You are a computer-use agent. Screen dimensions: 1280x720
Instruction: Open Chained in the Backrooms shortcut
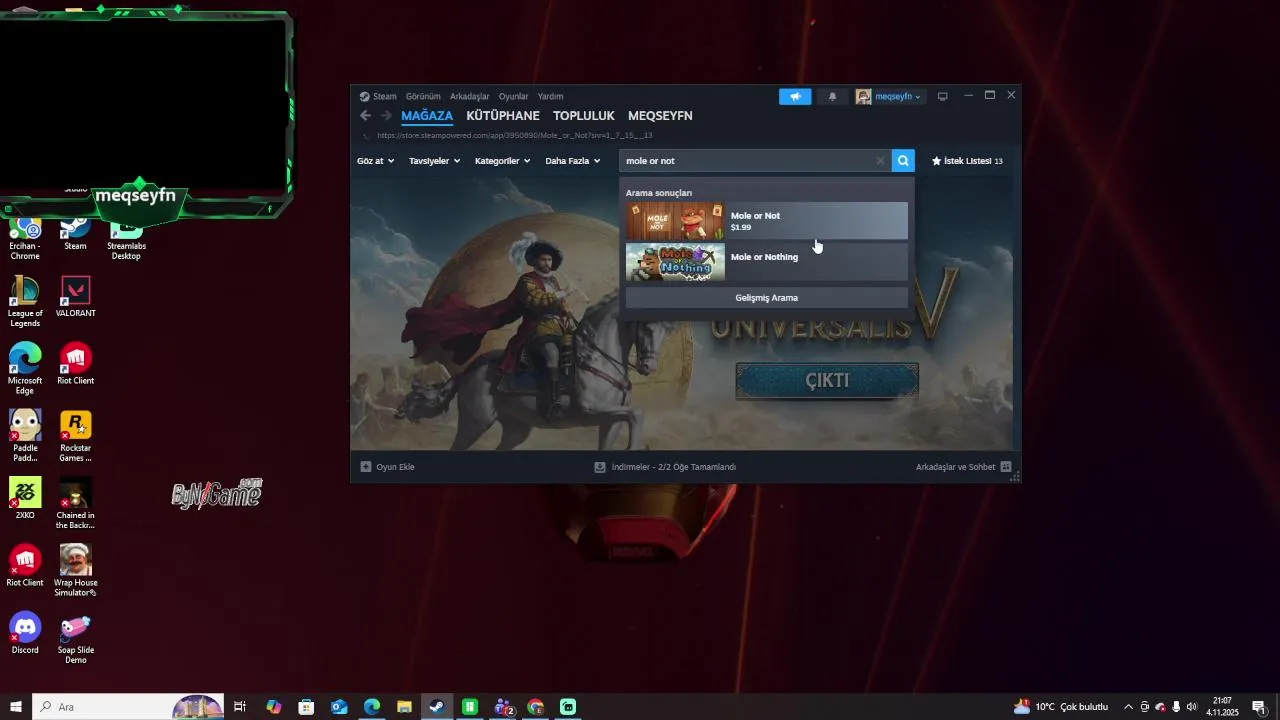tap(75, 503)
